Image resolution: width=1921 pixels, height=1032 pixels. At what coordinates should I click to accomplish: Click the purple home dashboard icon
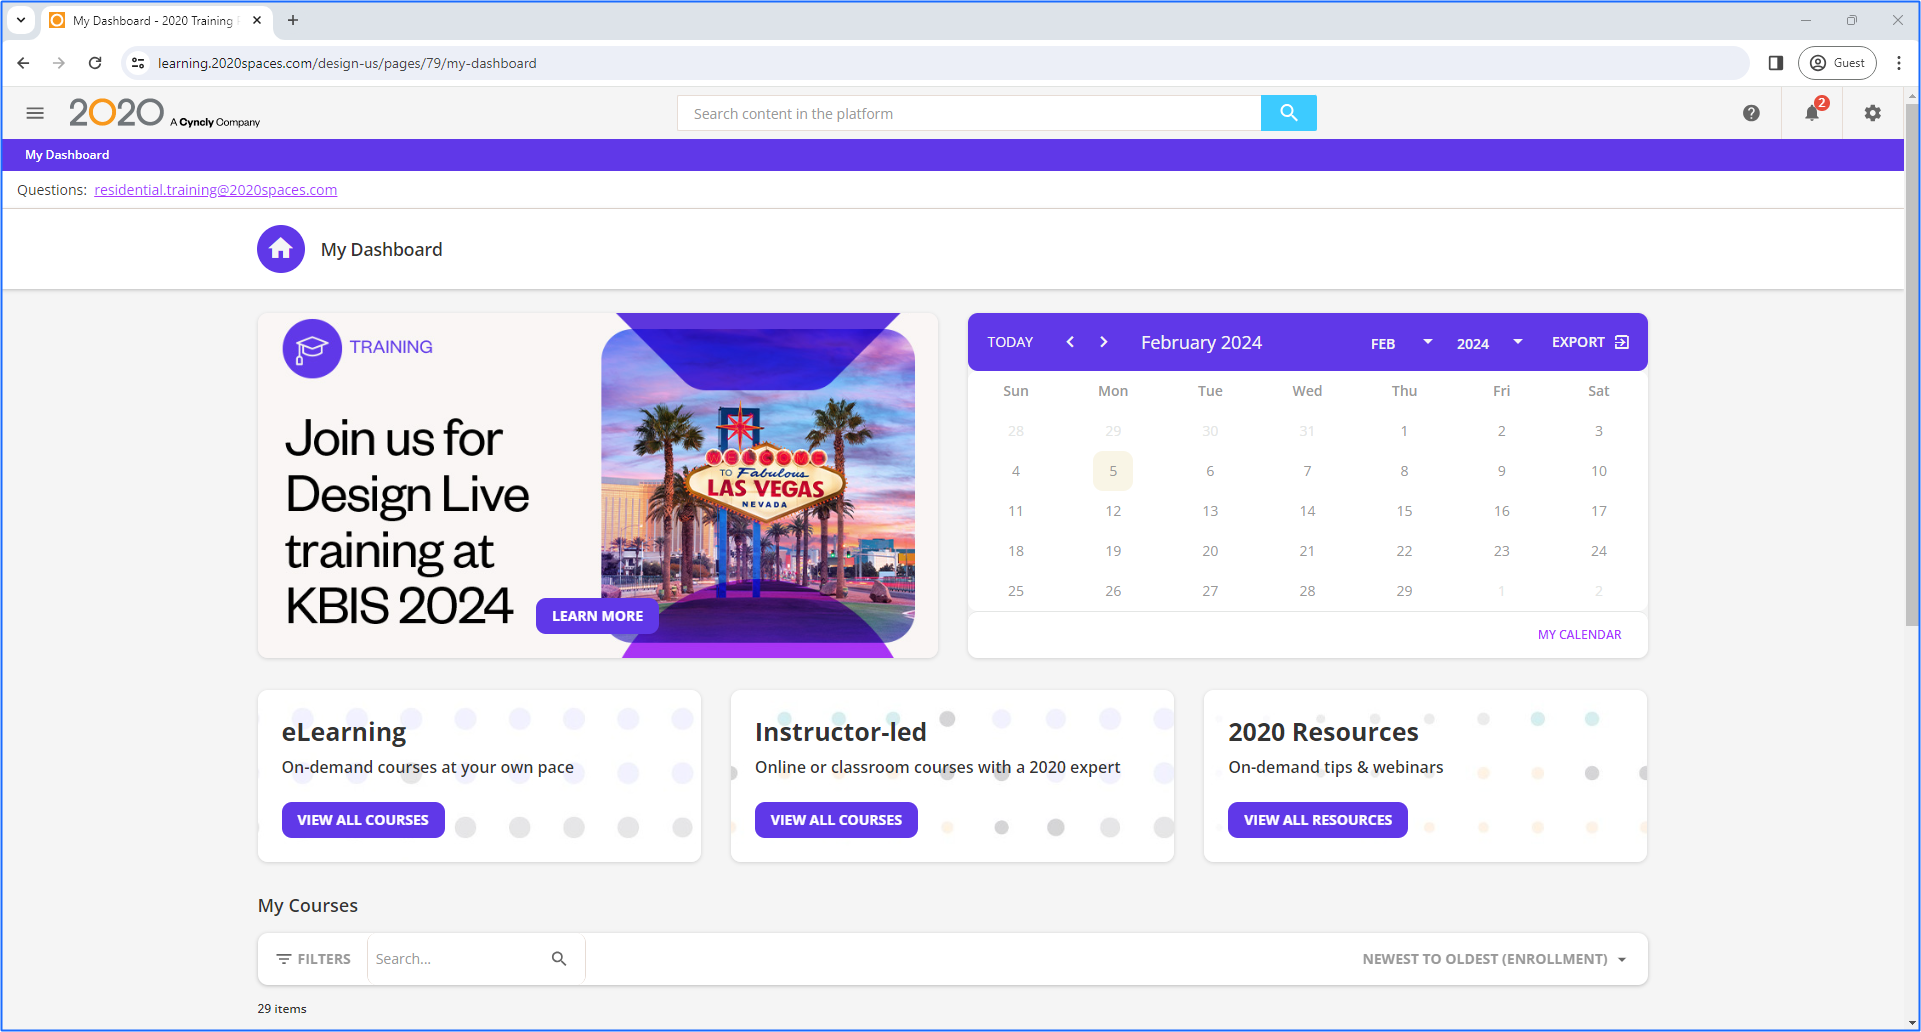pyautogui.click(x=281, y=249)
